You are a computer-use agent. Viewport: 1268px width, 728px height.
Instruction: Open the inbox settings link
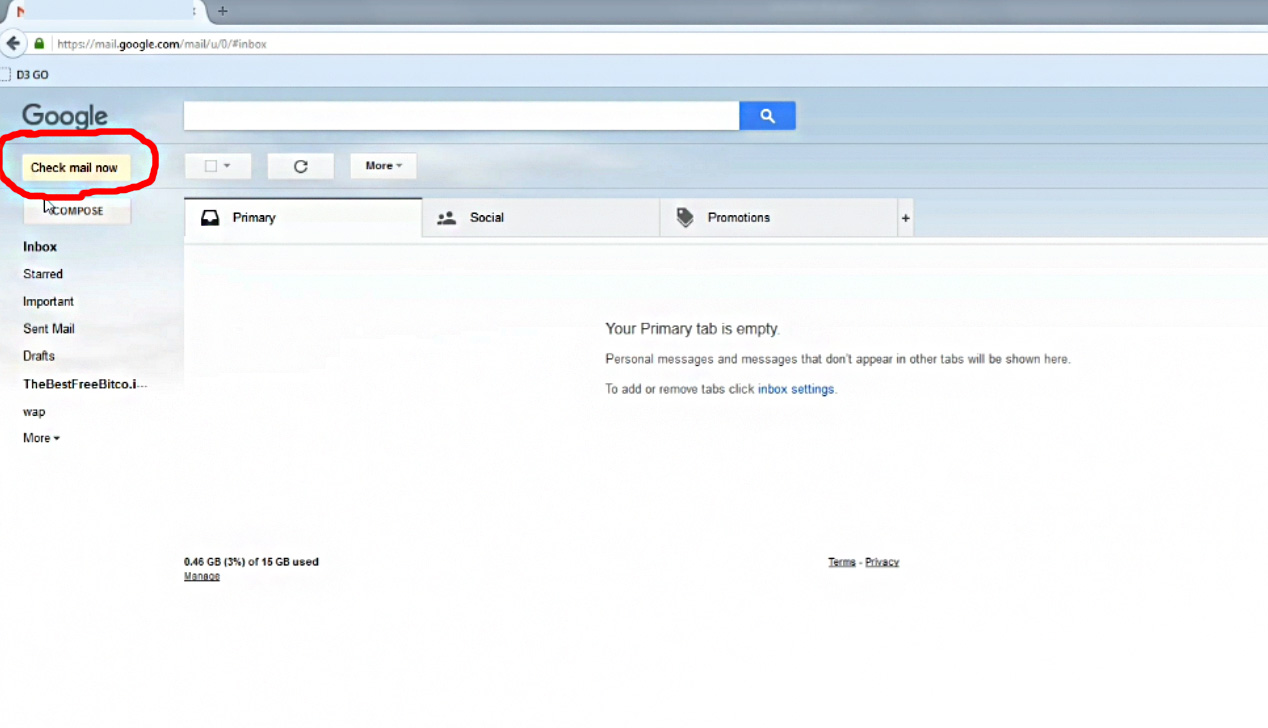pos(796,388)
